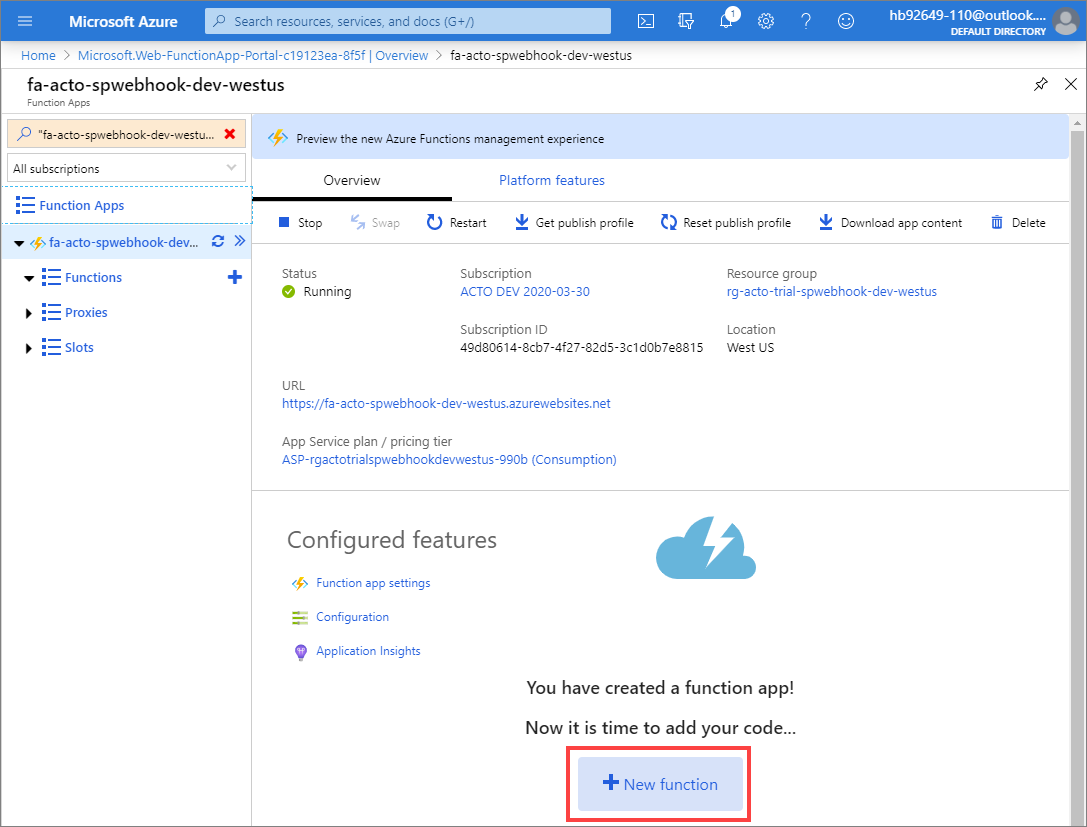Focus the top search resources box

click(x=408, y=21)
